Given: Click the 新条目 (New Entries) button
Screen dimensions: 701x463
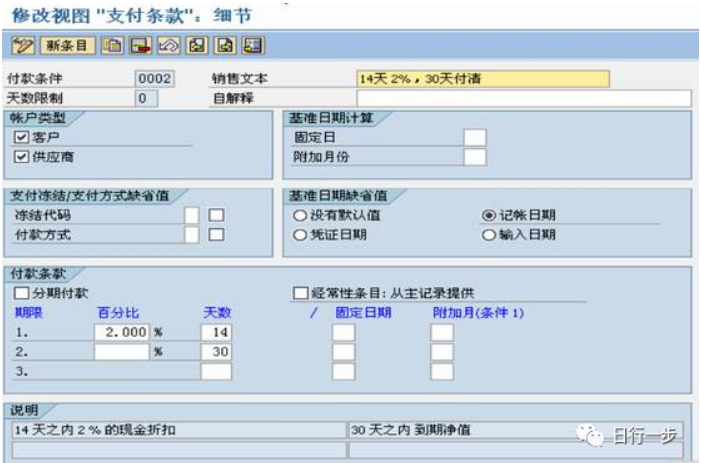Looking at the screenshot, I should [x=68, y=46].
